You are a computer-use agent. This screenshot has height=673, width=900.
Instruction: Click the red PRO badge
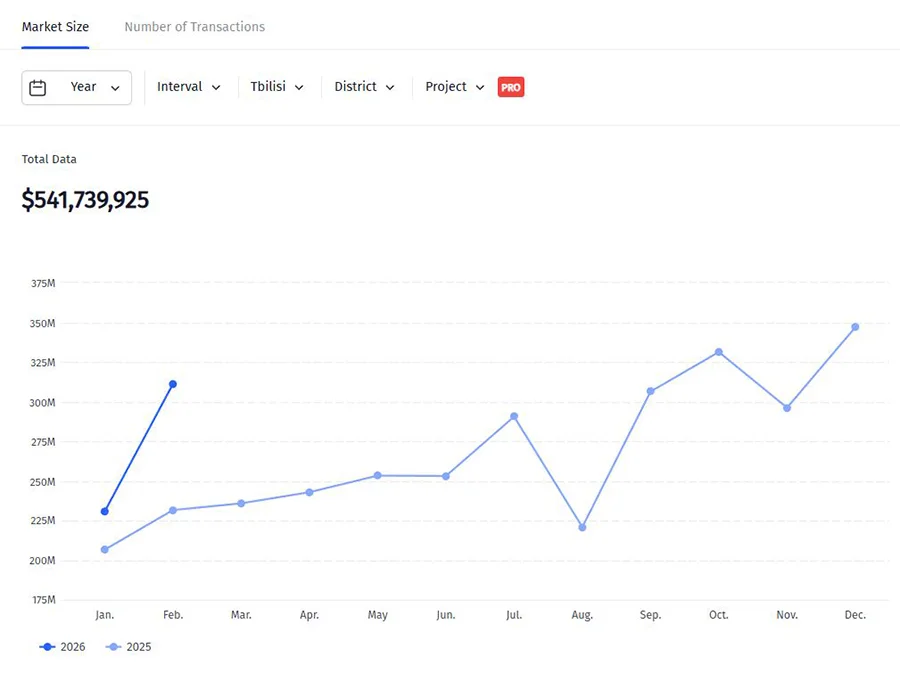(x=511, y=87)
